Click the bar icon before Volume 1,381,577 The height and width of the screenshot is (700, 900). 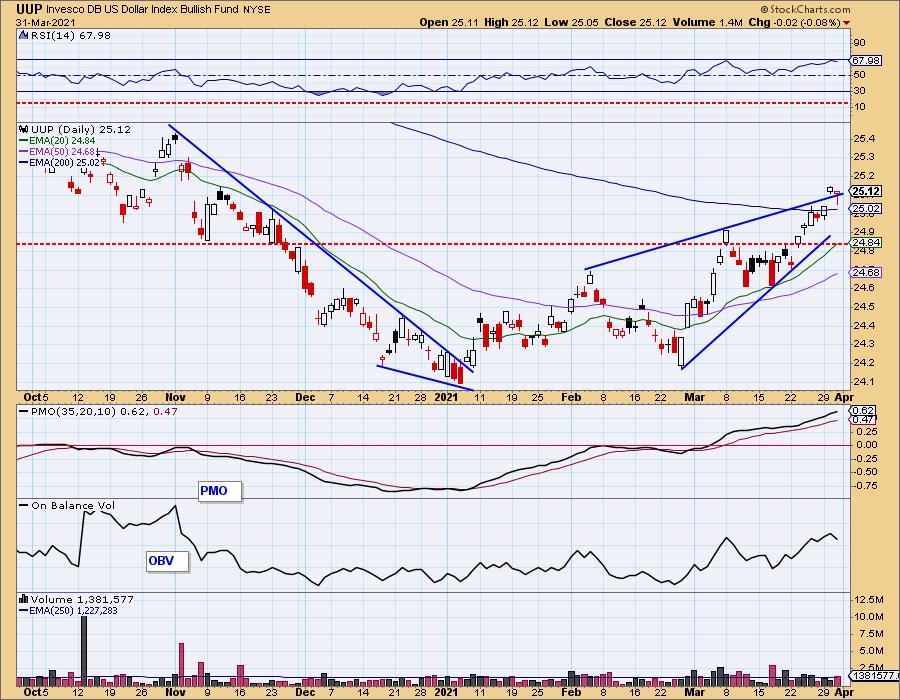[x=24, y=600]
